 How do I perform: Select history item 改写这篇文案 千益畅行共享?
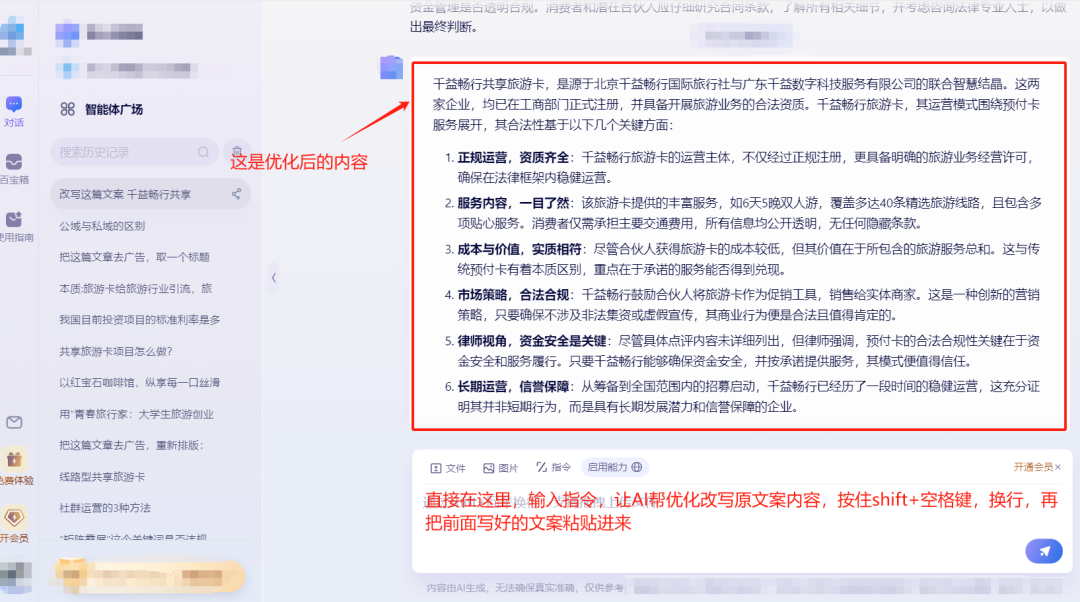150,194
